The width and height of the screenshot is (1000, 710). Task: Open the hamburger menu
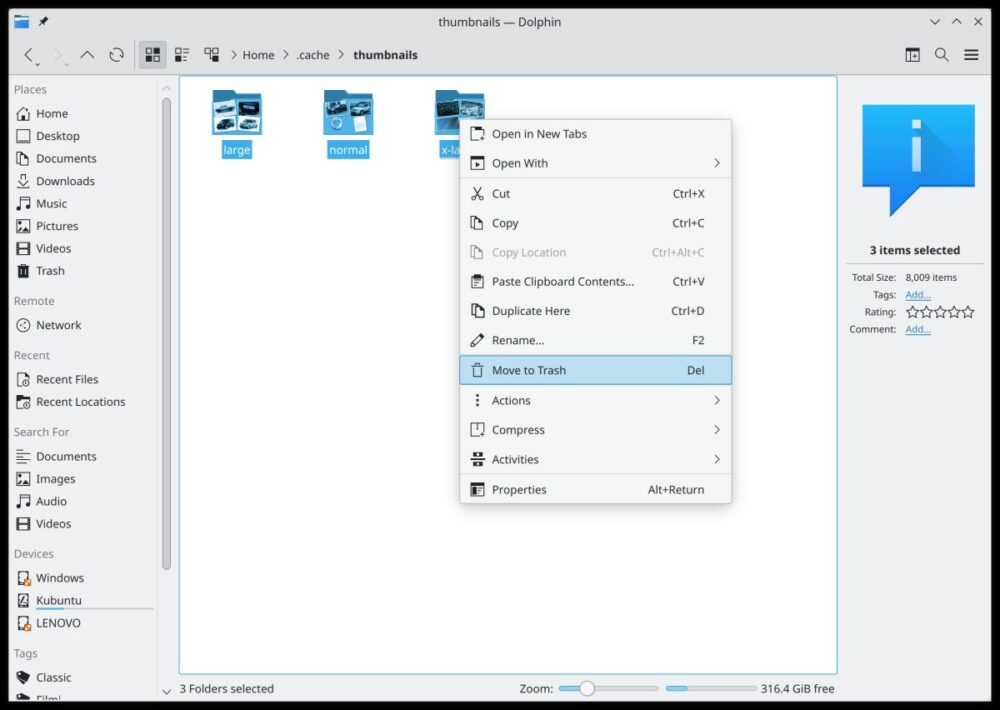tap(971, 55)
